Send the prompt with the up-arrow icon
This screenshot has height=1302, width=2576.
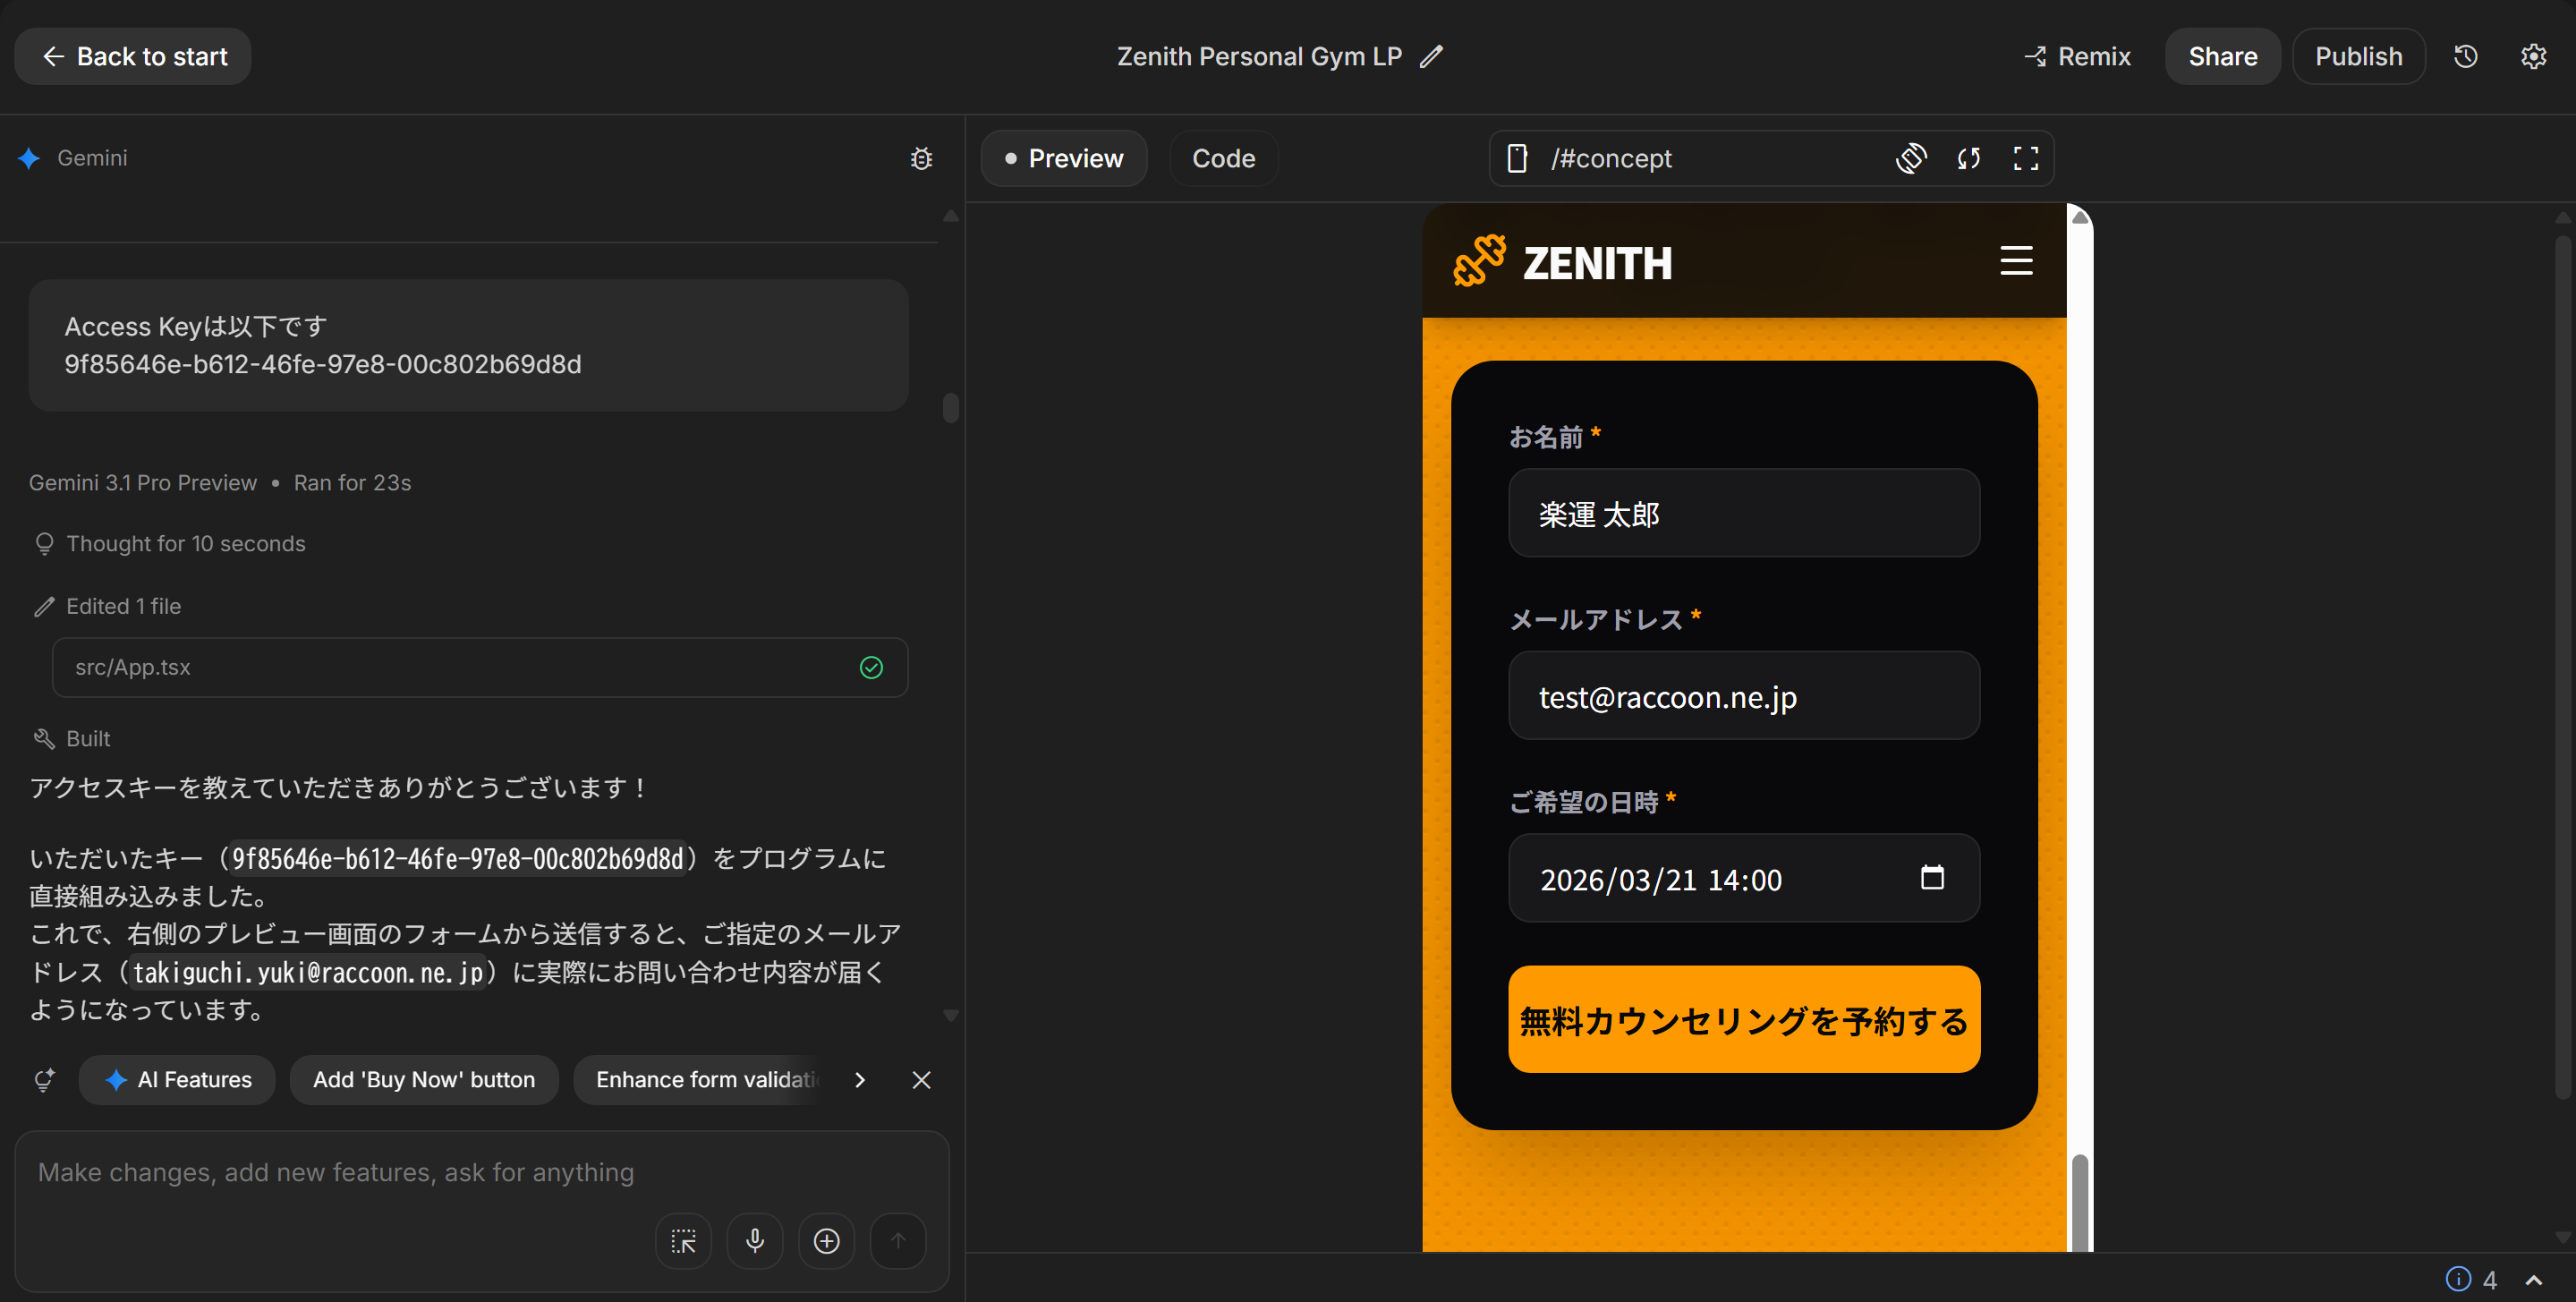[x=898, y=1240]
